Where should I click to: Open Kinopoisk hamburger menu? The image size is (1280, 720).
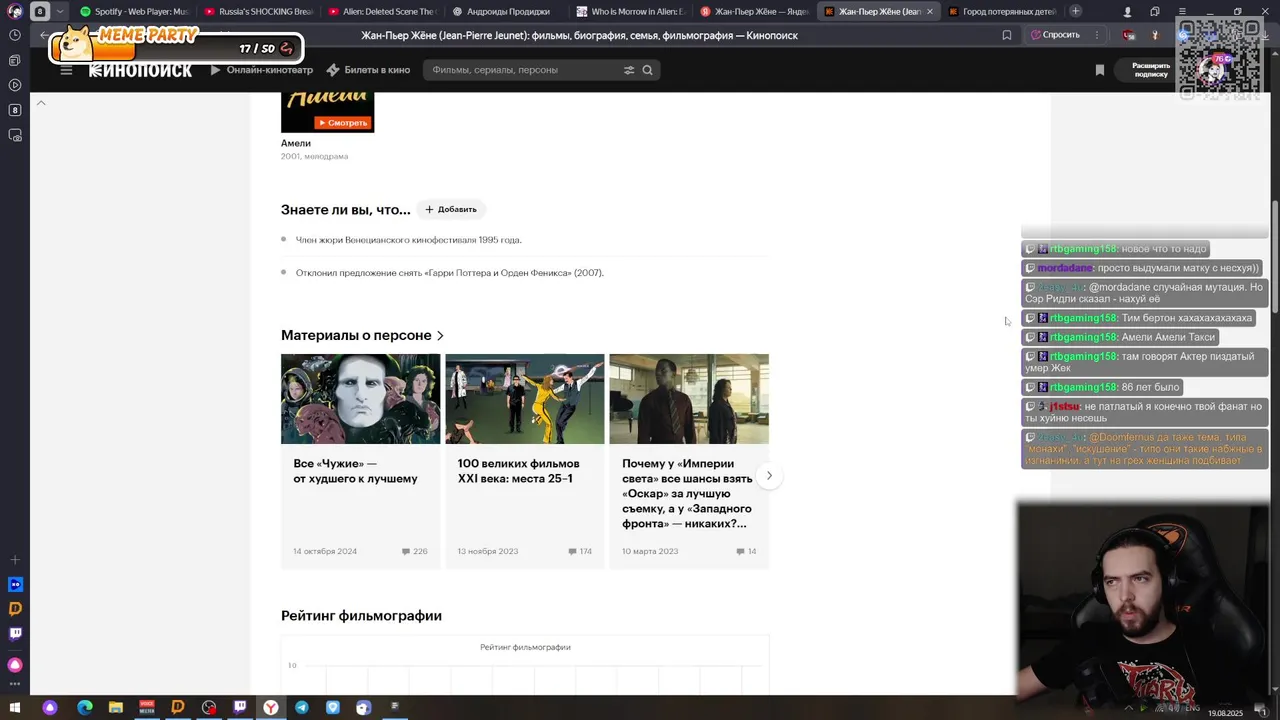(x=66, y=70)
